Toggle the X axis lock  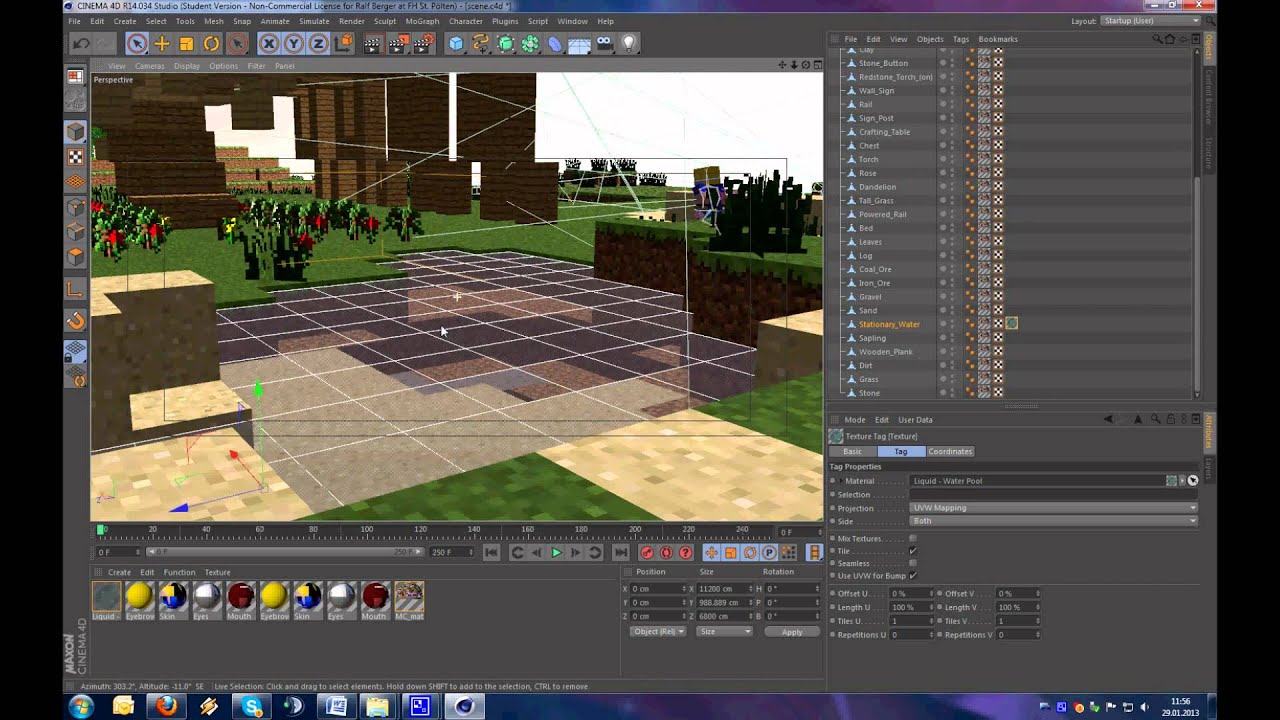[269, 43]
